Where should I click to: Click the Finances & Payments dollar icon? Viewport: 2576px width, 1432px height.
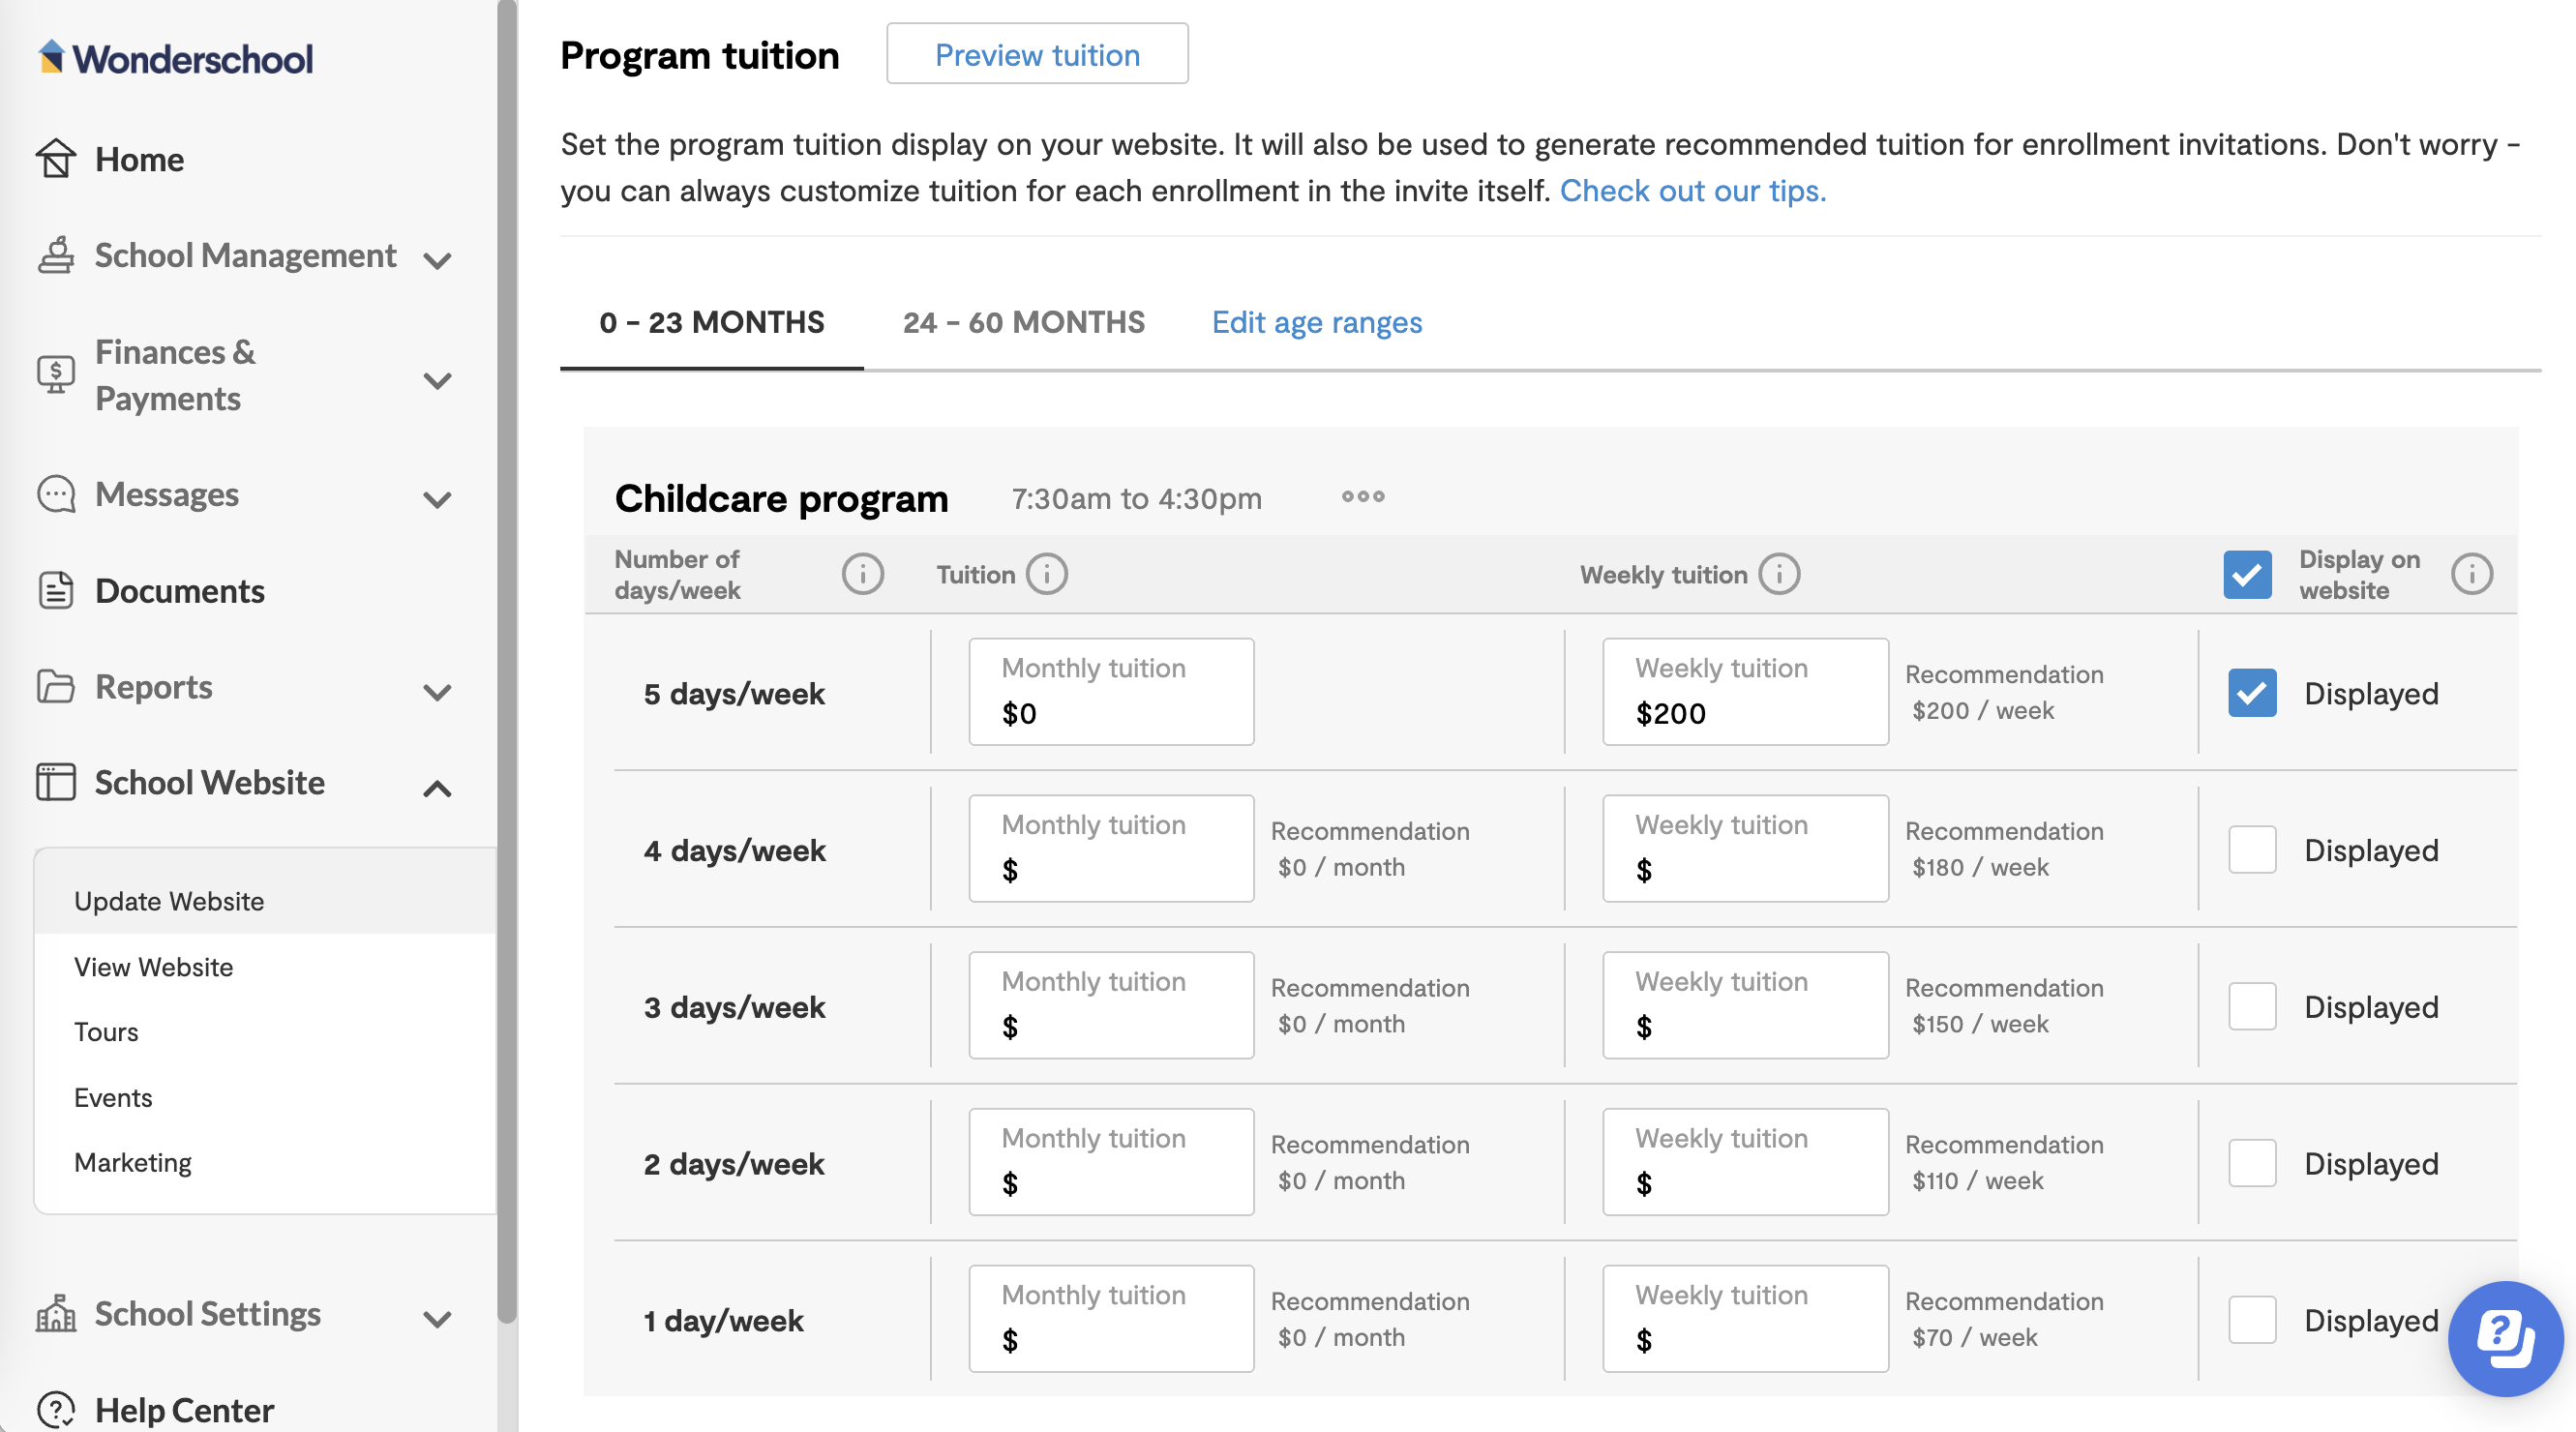(x=56, y=375)
